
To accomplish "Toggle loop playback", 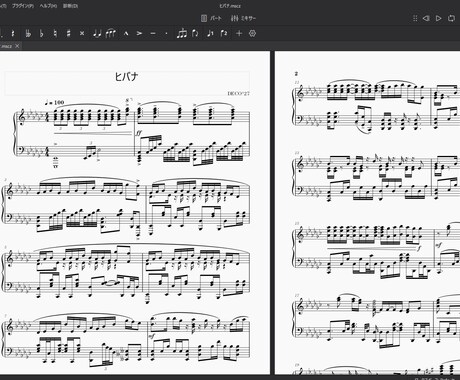I will coord(451,18).
